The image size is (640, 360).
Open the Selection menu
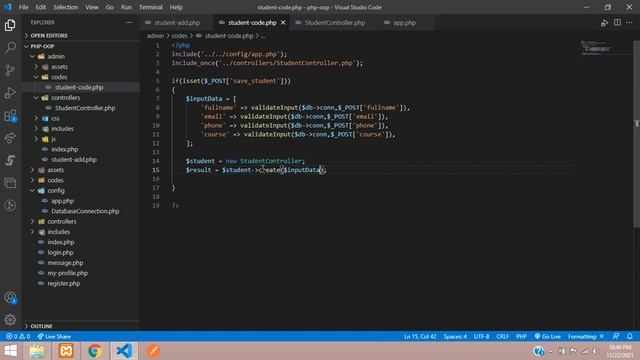[65, 7]
